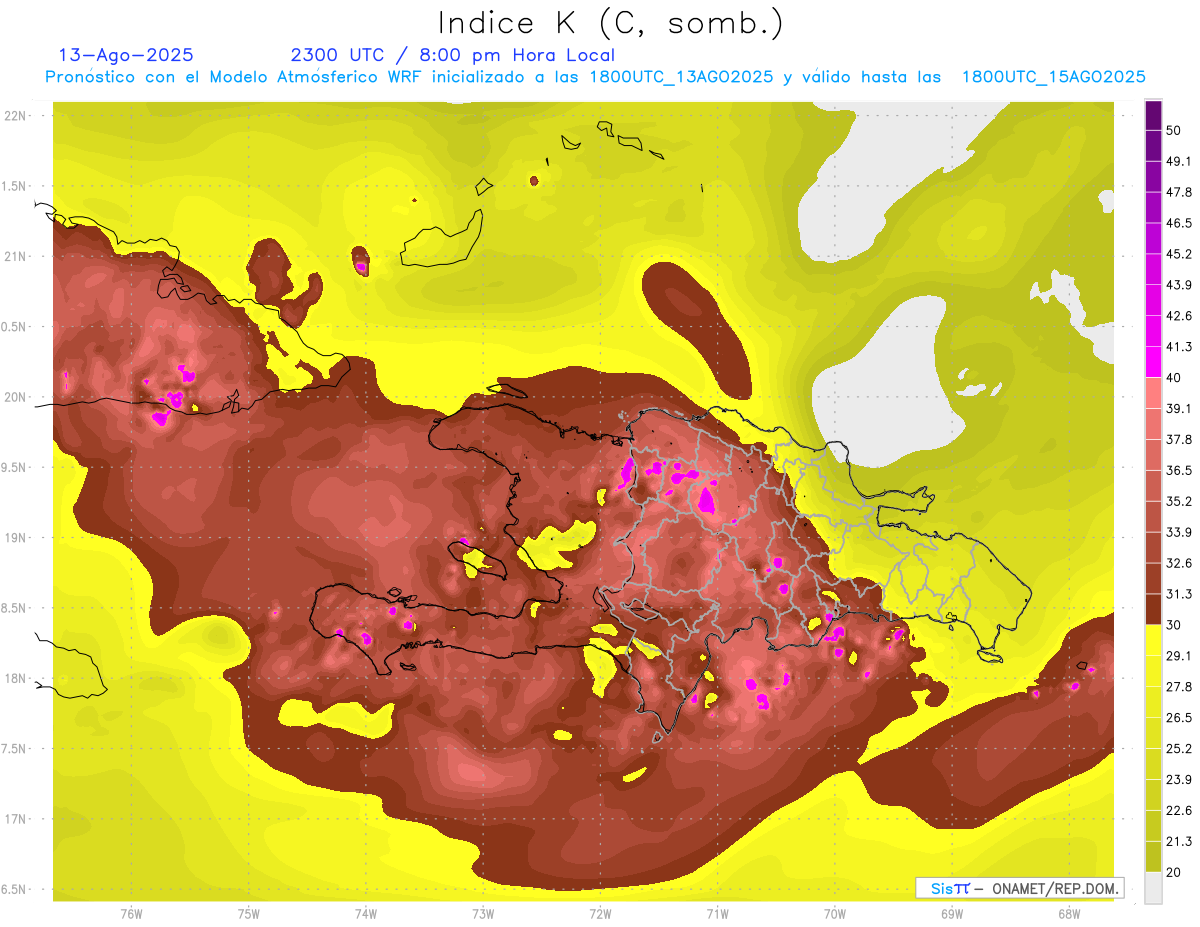Click the "50" color bar value
Viewport: 1200px width, 927px height.
click(1174, 130)
